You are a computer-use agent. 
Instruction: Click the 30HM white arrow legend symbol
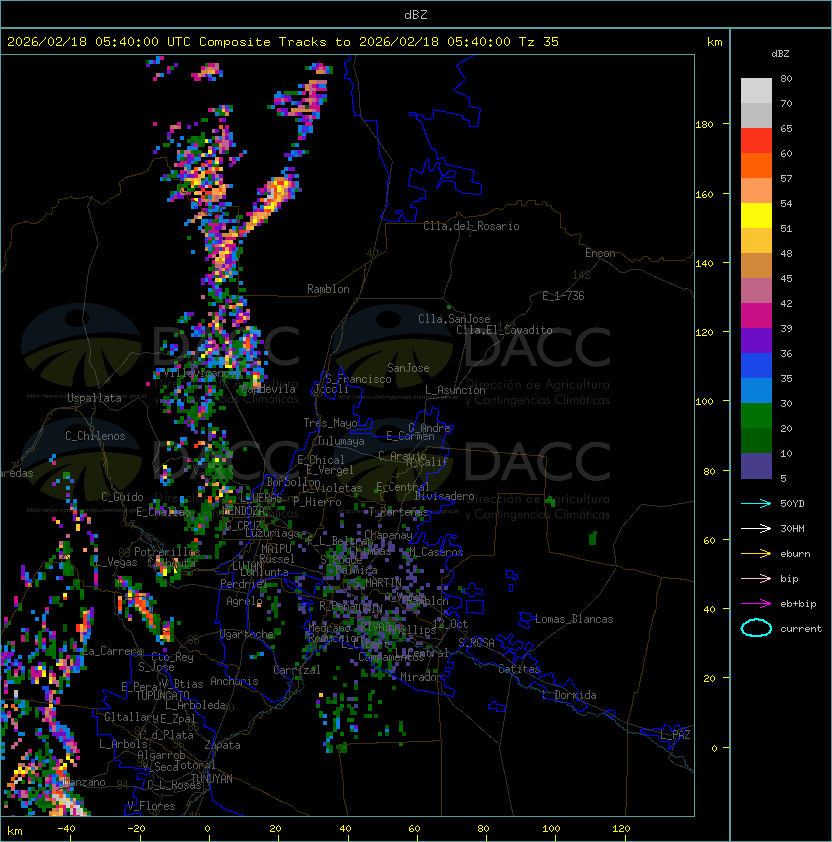[756, 528]
